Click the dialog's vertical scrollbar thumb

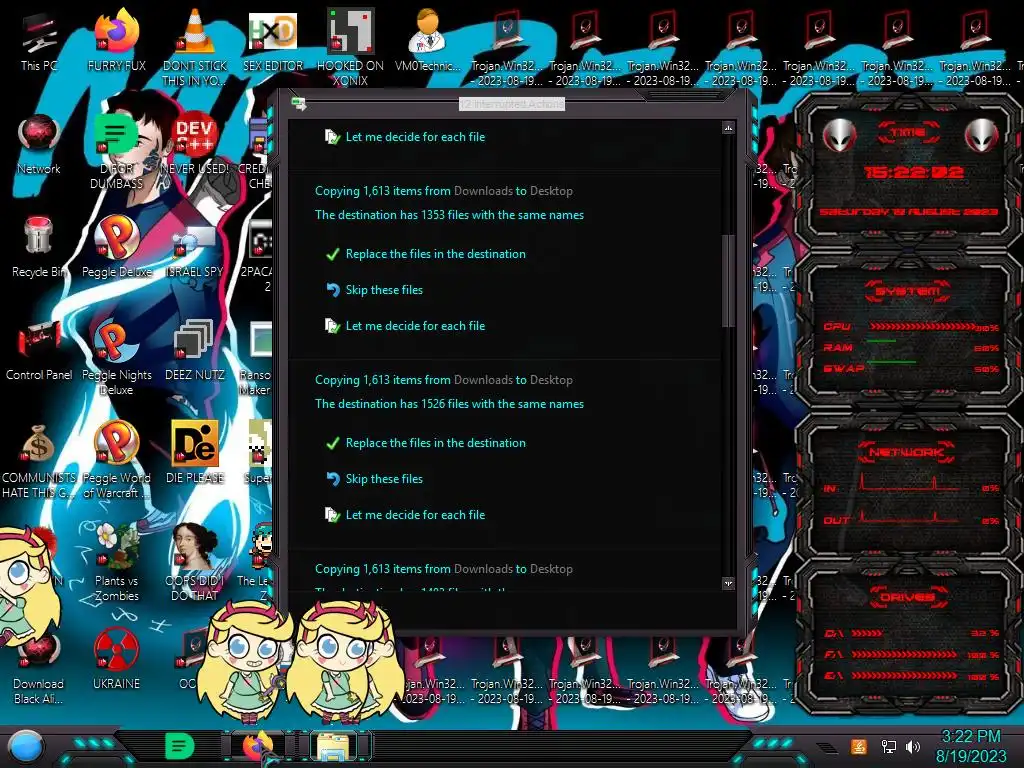coord(728,281)
